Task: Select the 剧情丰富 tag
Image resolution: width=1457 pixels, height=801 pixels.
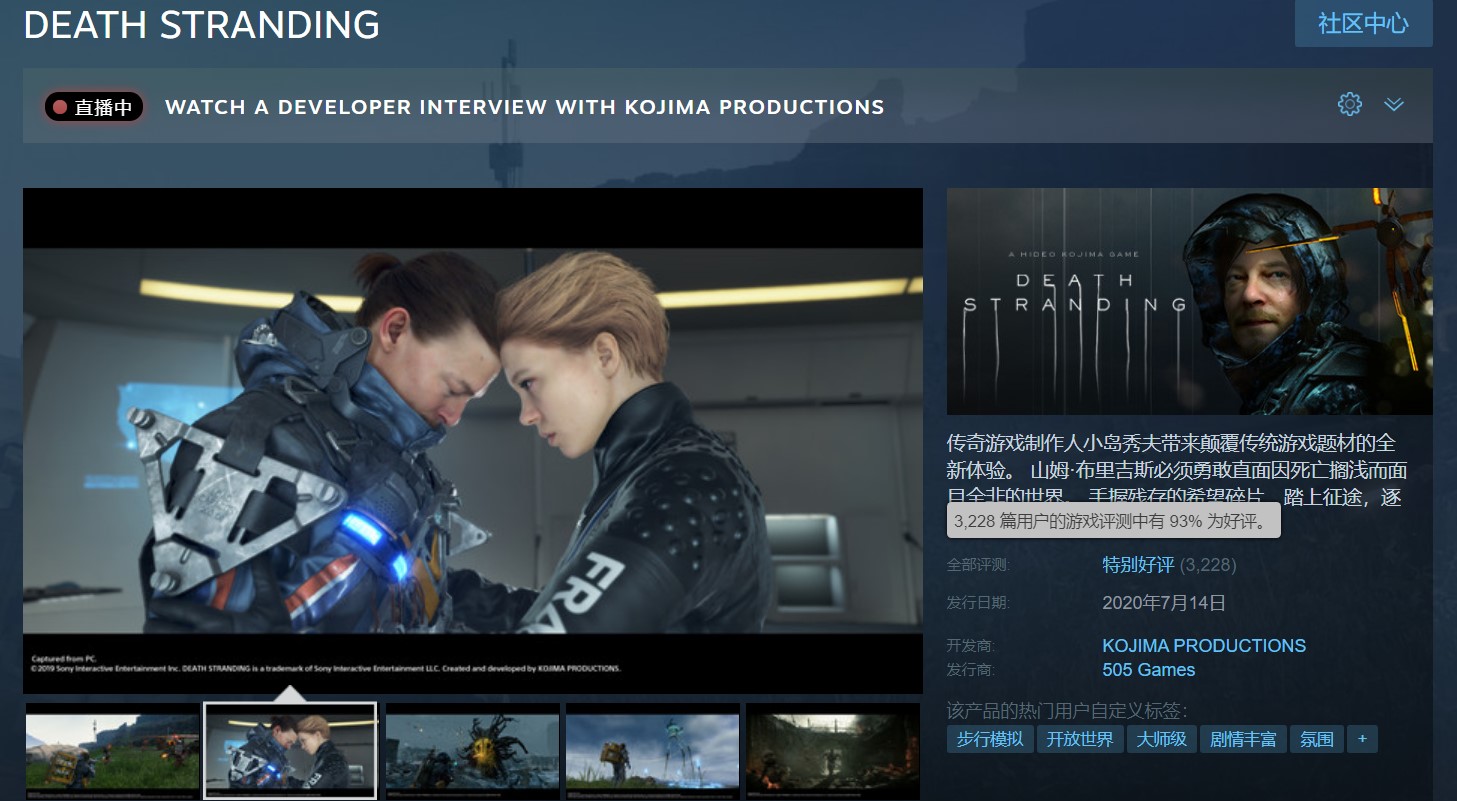Action: click(1243, 739)
